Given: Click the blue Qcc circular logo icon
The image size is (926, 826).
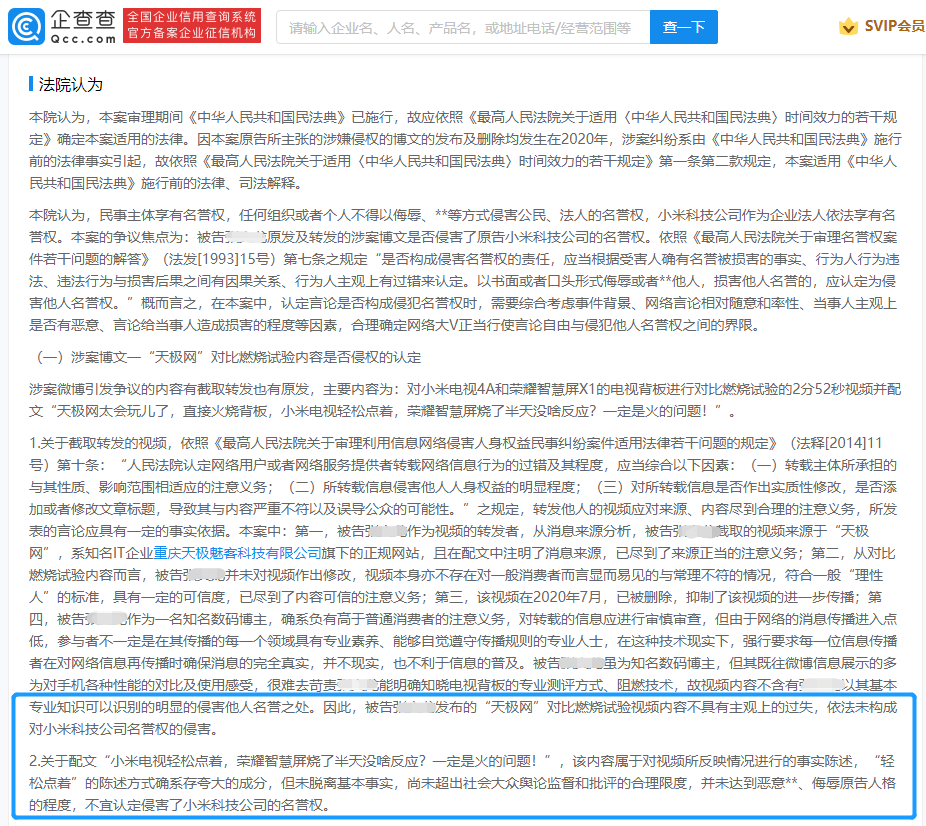Looking at the screenshot, I should click(x=26, y=27).
